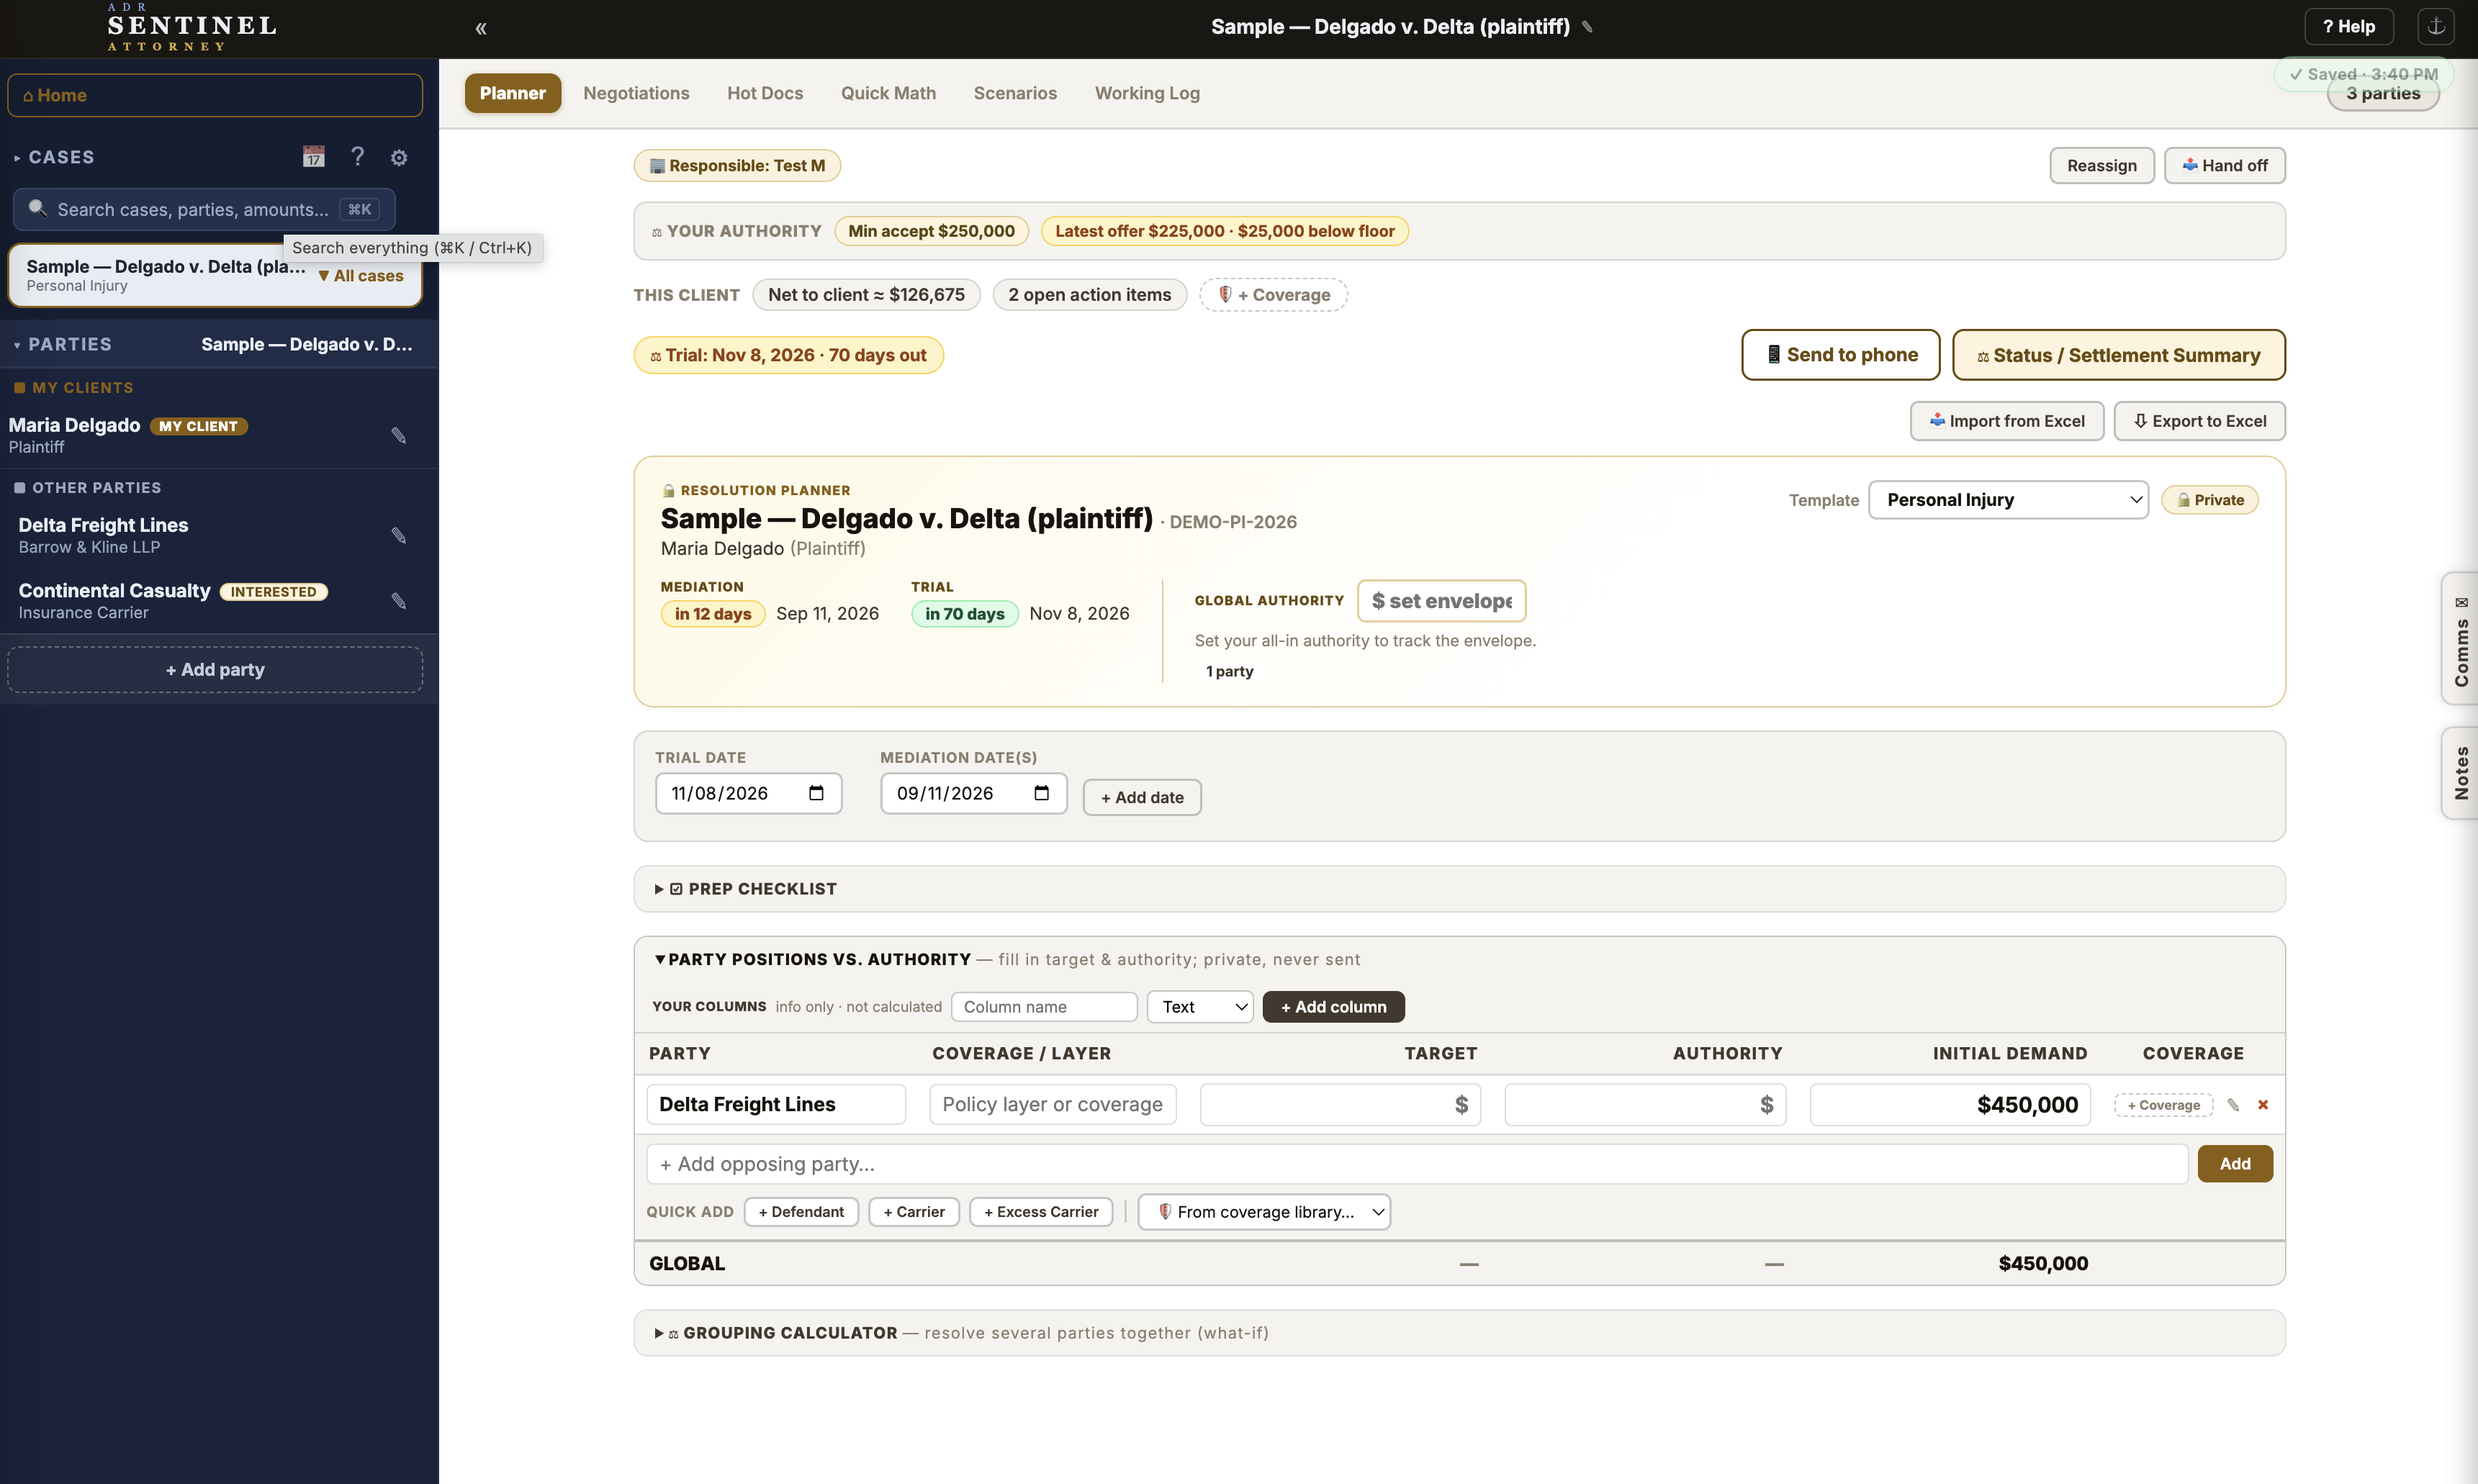Click the + Coverage chip under This Client
2478x1484 pixels.
pyautogui.click(x=1273, y=295)
